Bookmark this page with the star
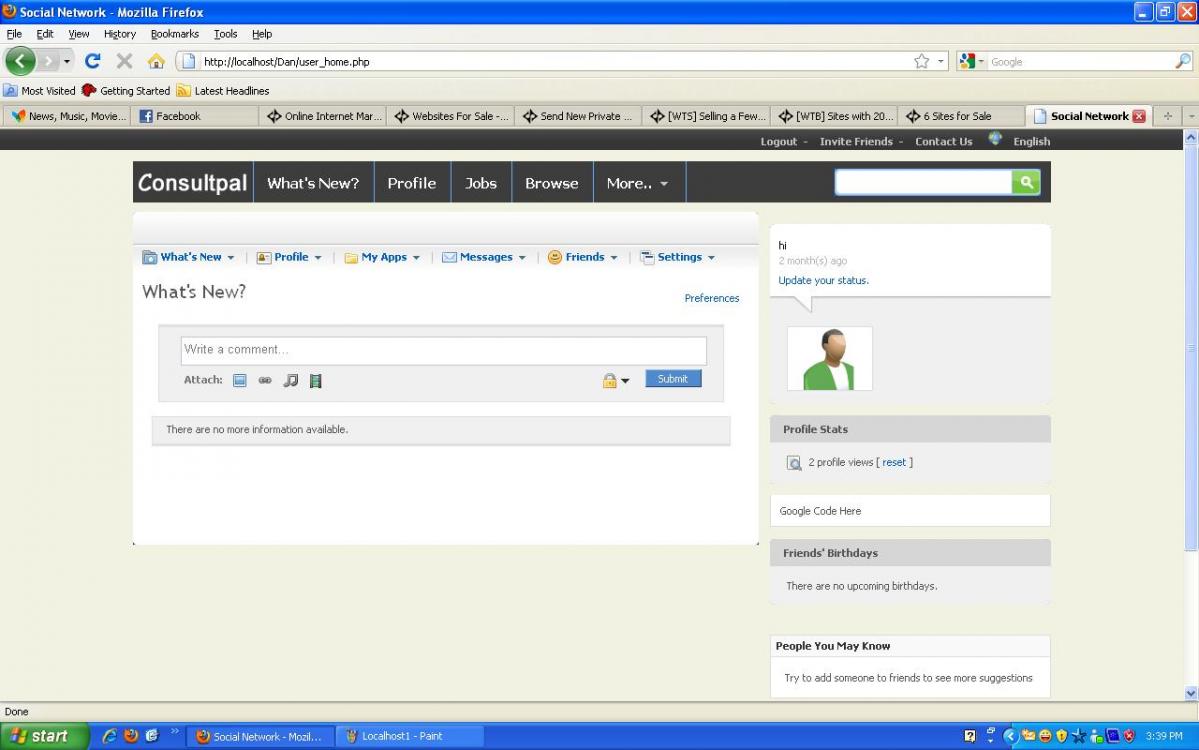 tap(921, 61)
